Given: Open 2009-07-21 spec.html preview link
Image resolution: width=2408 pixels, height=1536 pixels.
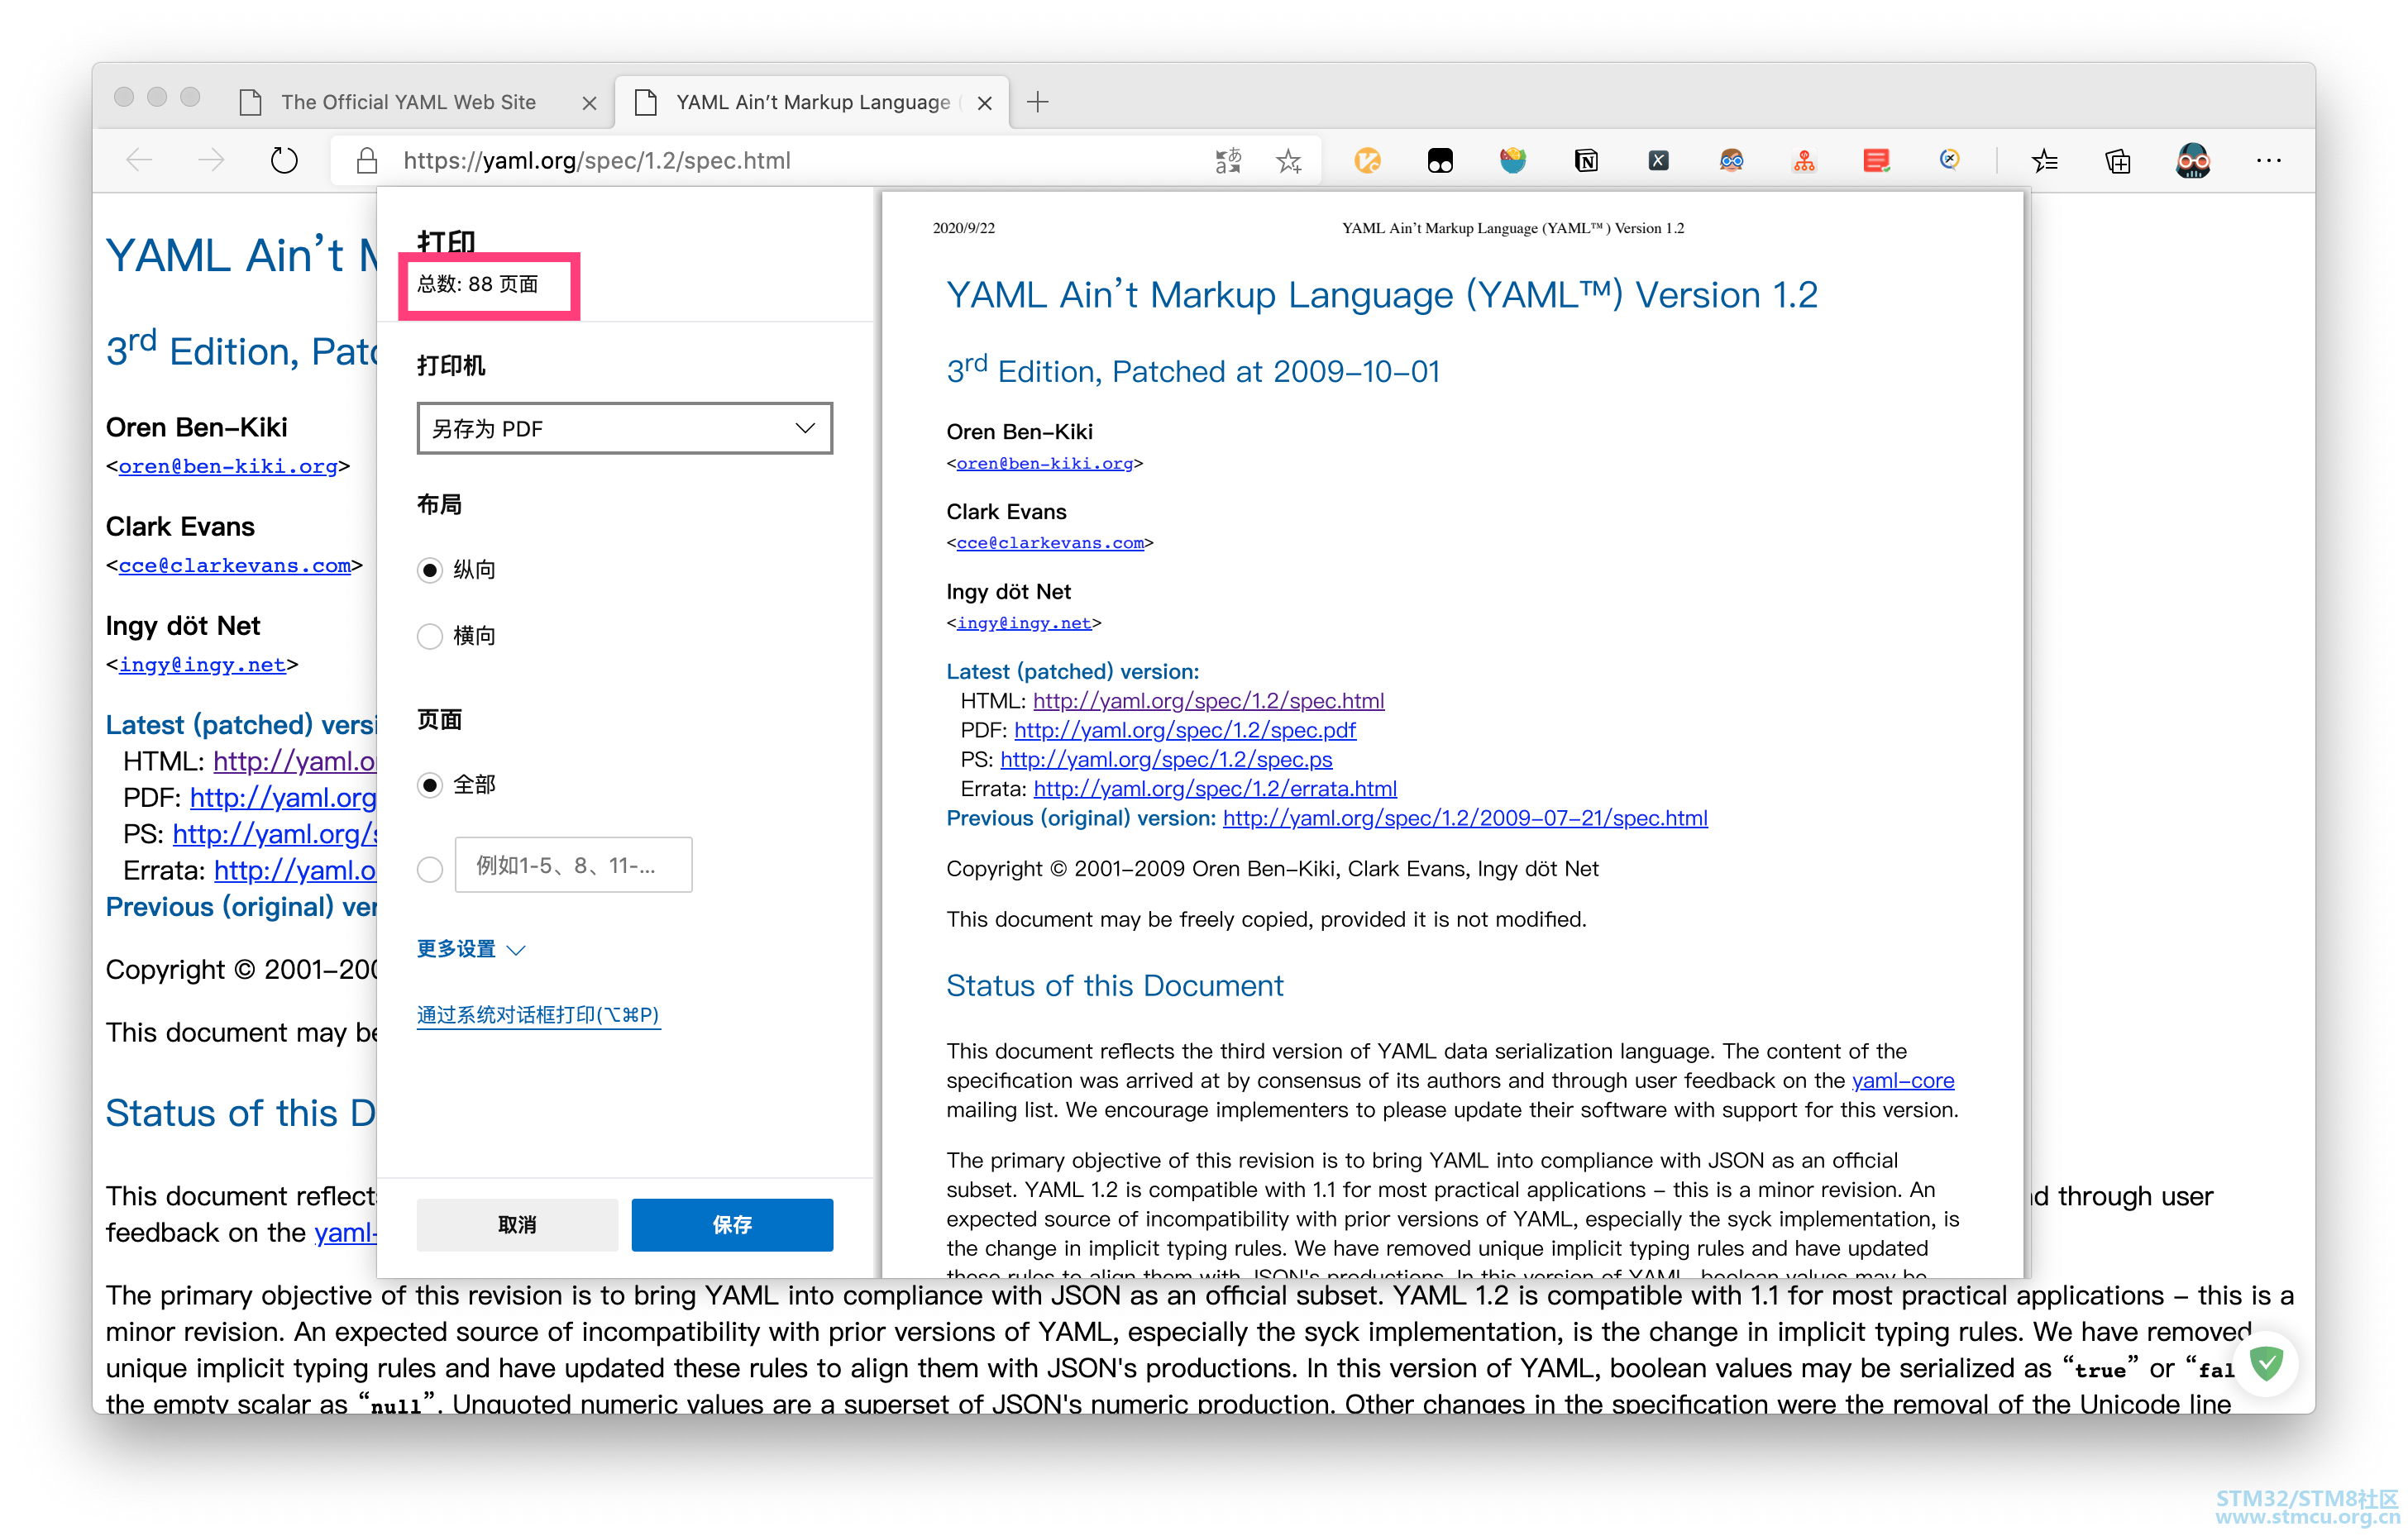Looking at the screenshot, I should pos(1465,818).
